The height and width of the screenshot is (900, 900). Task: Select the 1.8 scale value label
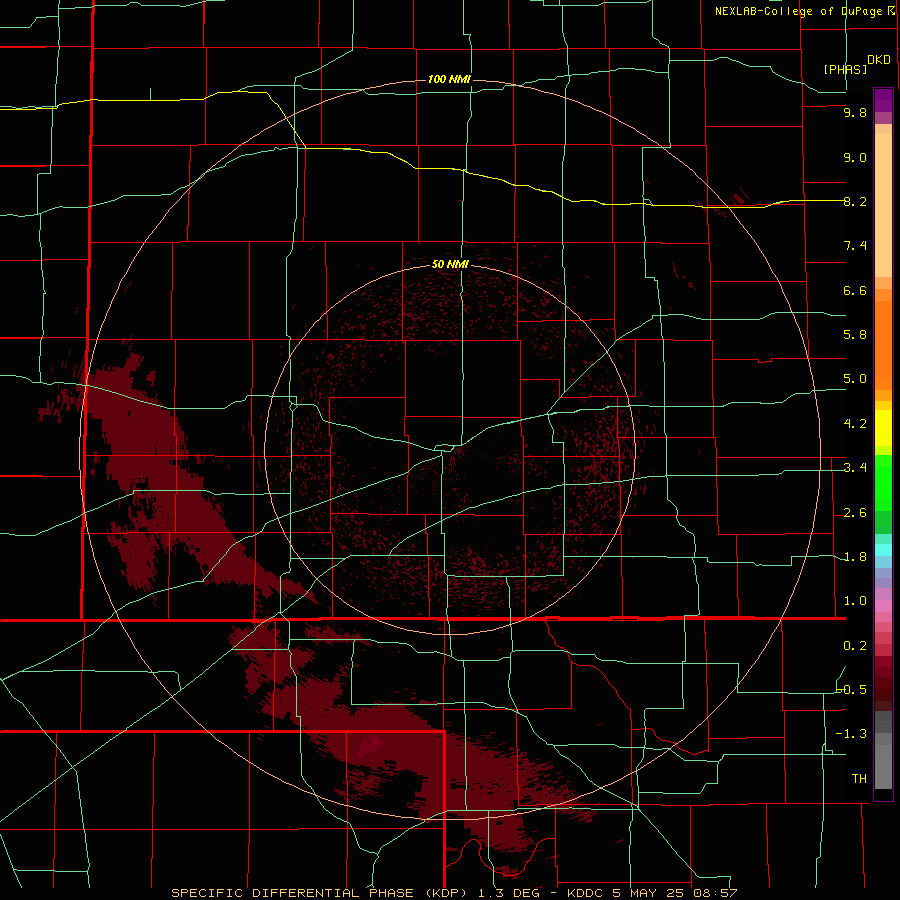point(855,557)
